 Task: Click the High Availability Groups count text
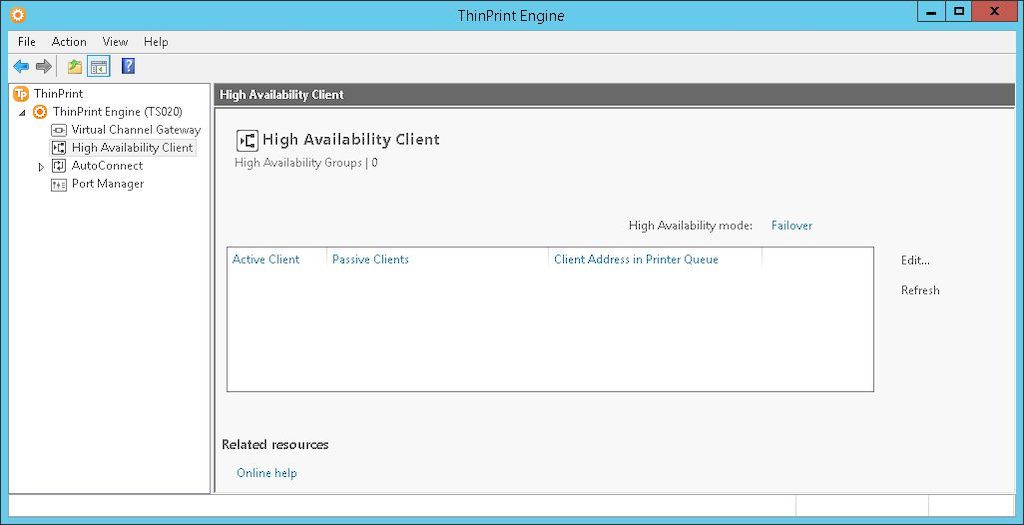click(x=306, y=163)
